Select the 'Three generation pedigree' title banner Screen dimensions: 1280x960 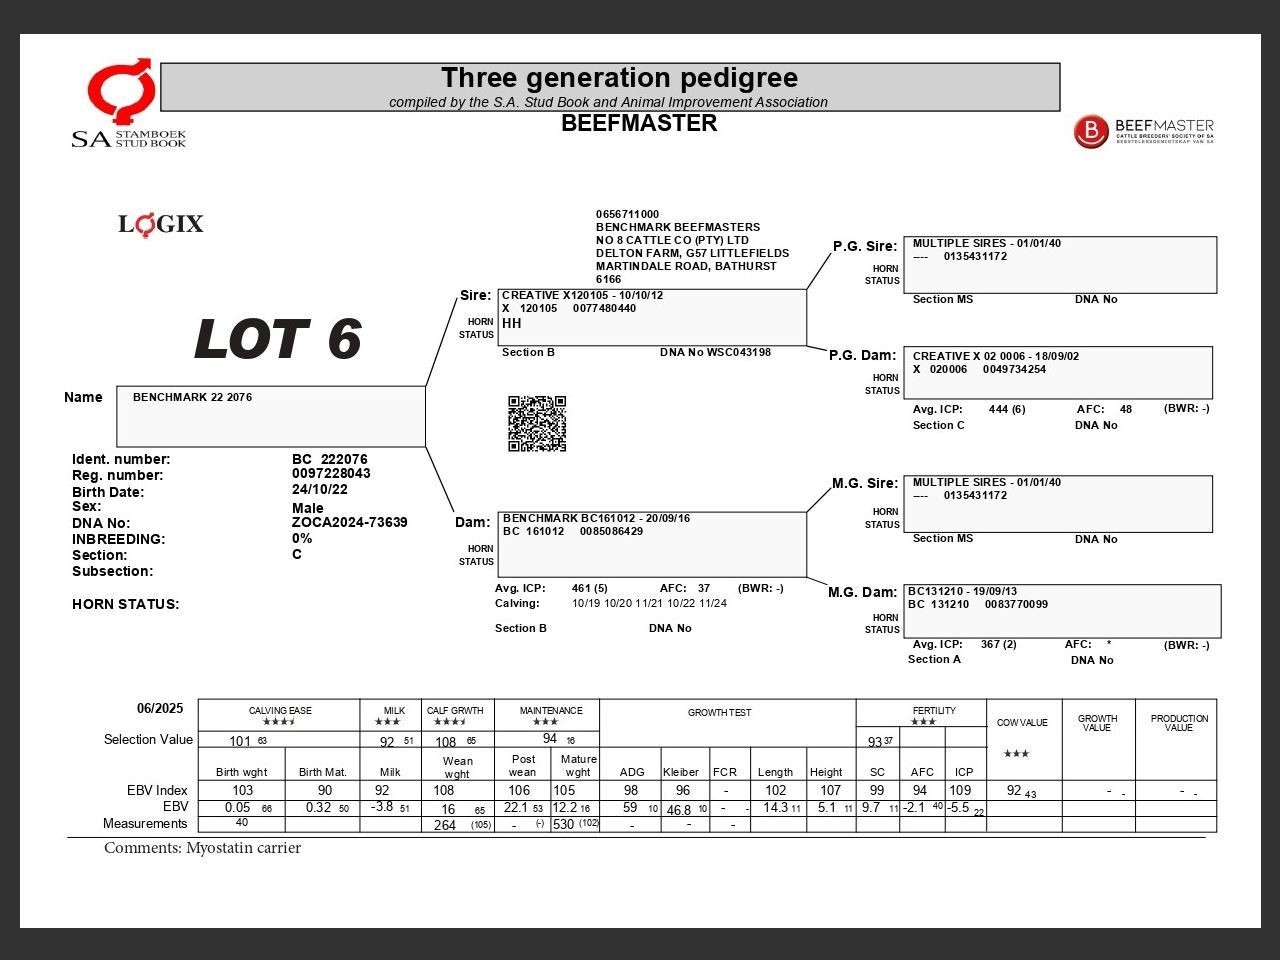click(x=610, y=87)
